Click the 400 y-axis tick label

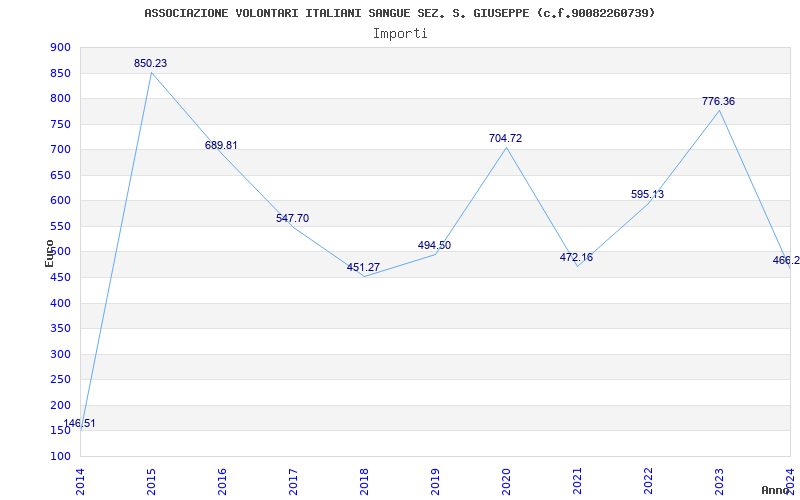click(60, 303)
